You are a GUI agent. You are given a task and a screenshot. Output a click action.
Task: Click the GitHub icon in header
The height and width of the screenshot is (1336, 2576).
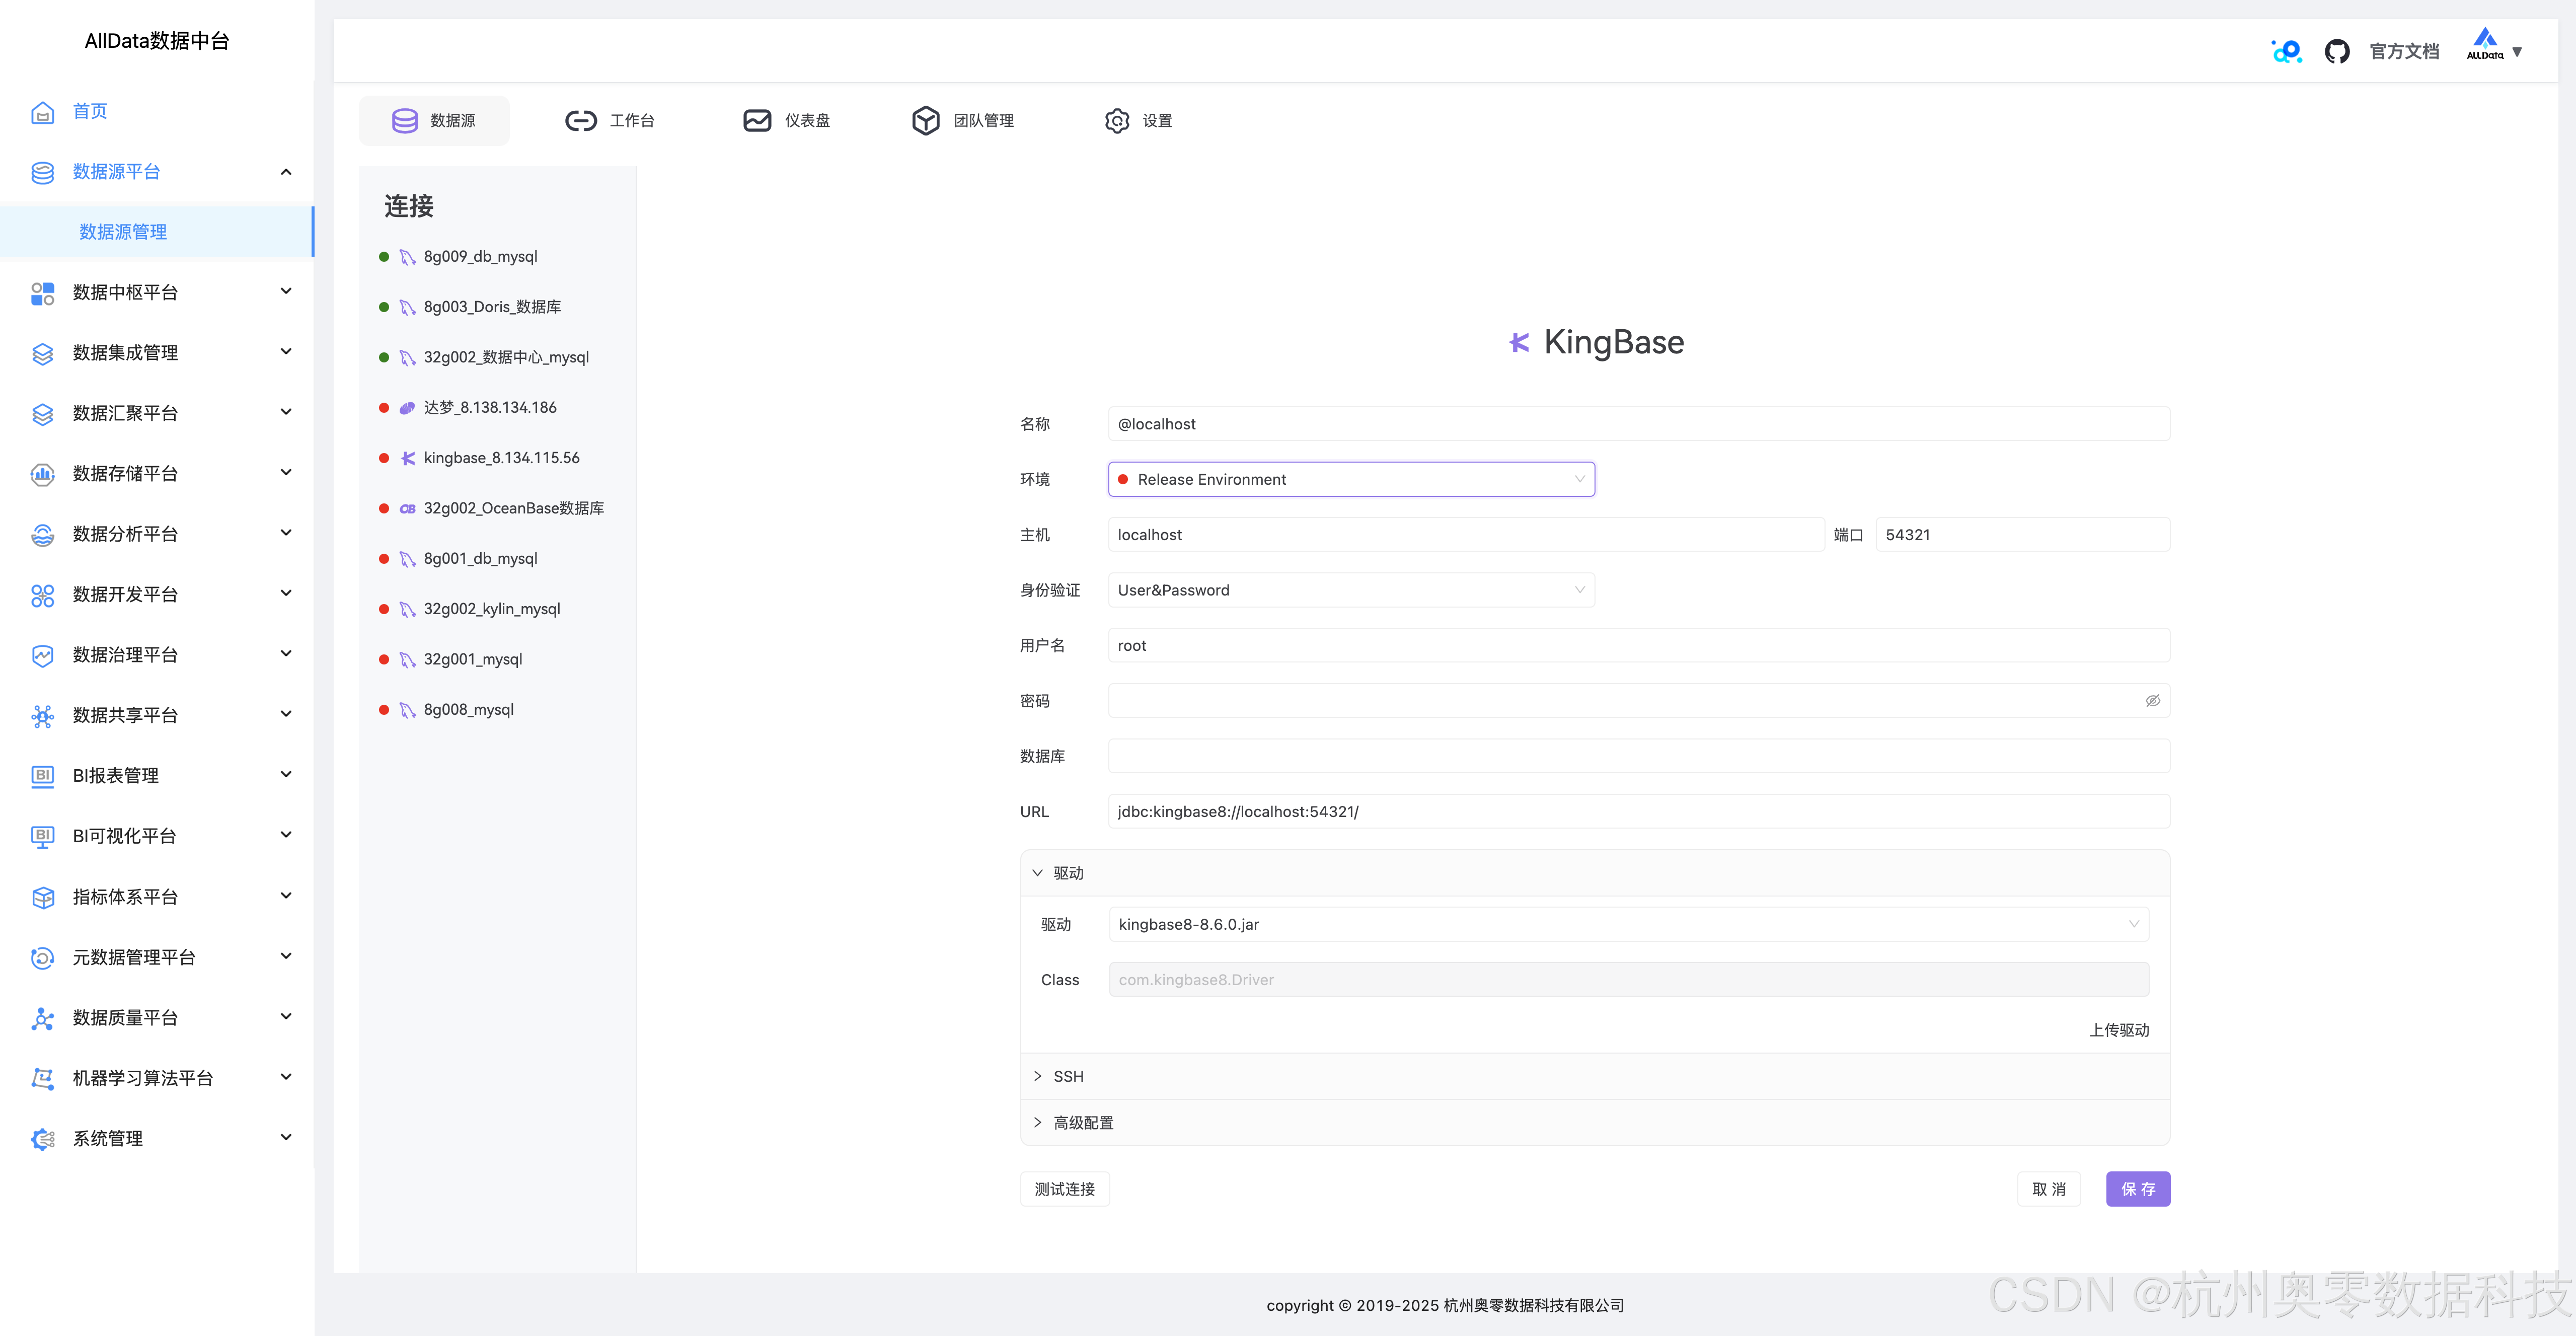[x=2336, y=51]
